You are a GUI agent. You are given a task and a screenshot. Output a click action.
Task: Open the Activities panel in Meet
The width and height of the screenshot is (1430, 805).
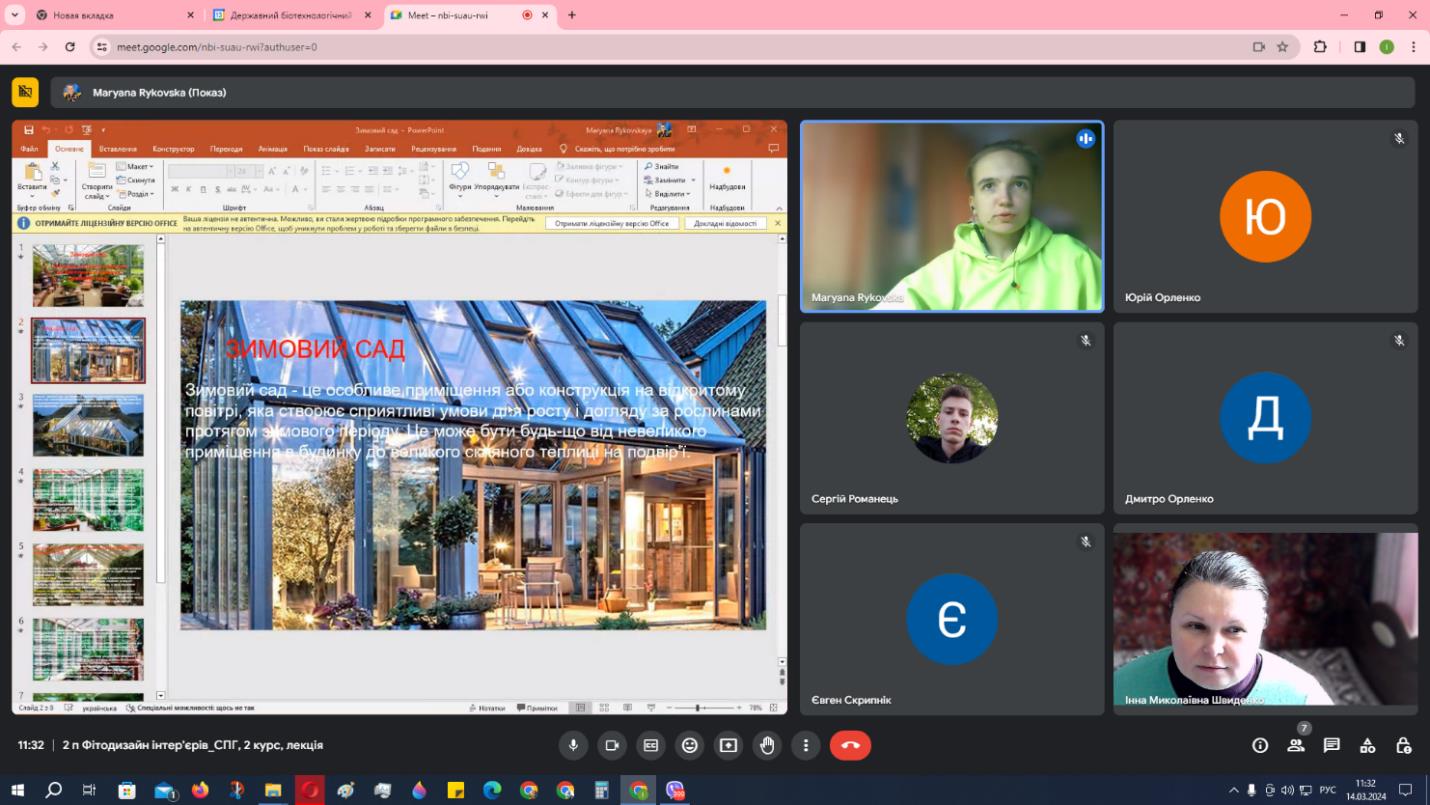click(1367, 745)
